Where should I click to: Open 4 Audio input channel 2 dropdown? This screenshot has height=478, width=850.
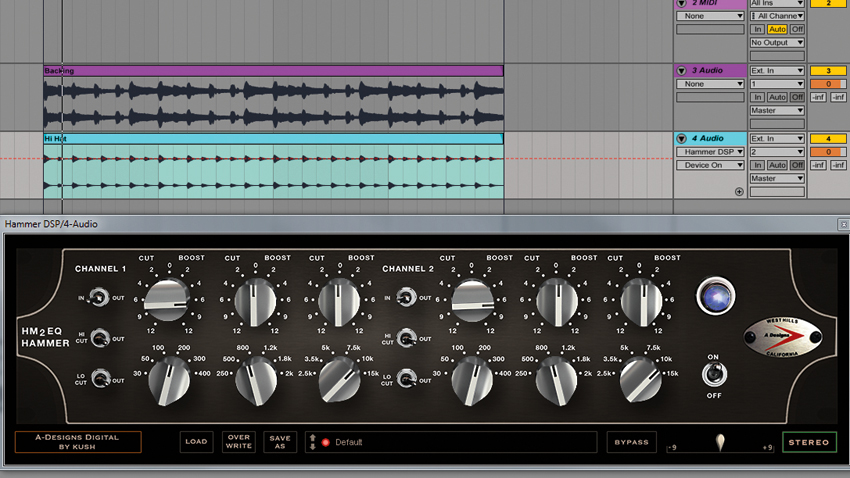click(x=777, y=152)
